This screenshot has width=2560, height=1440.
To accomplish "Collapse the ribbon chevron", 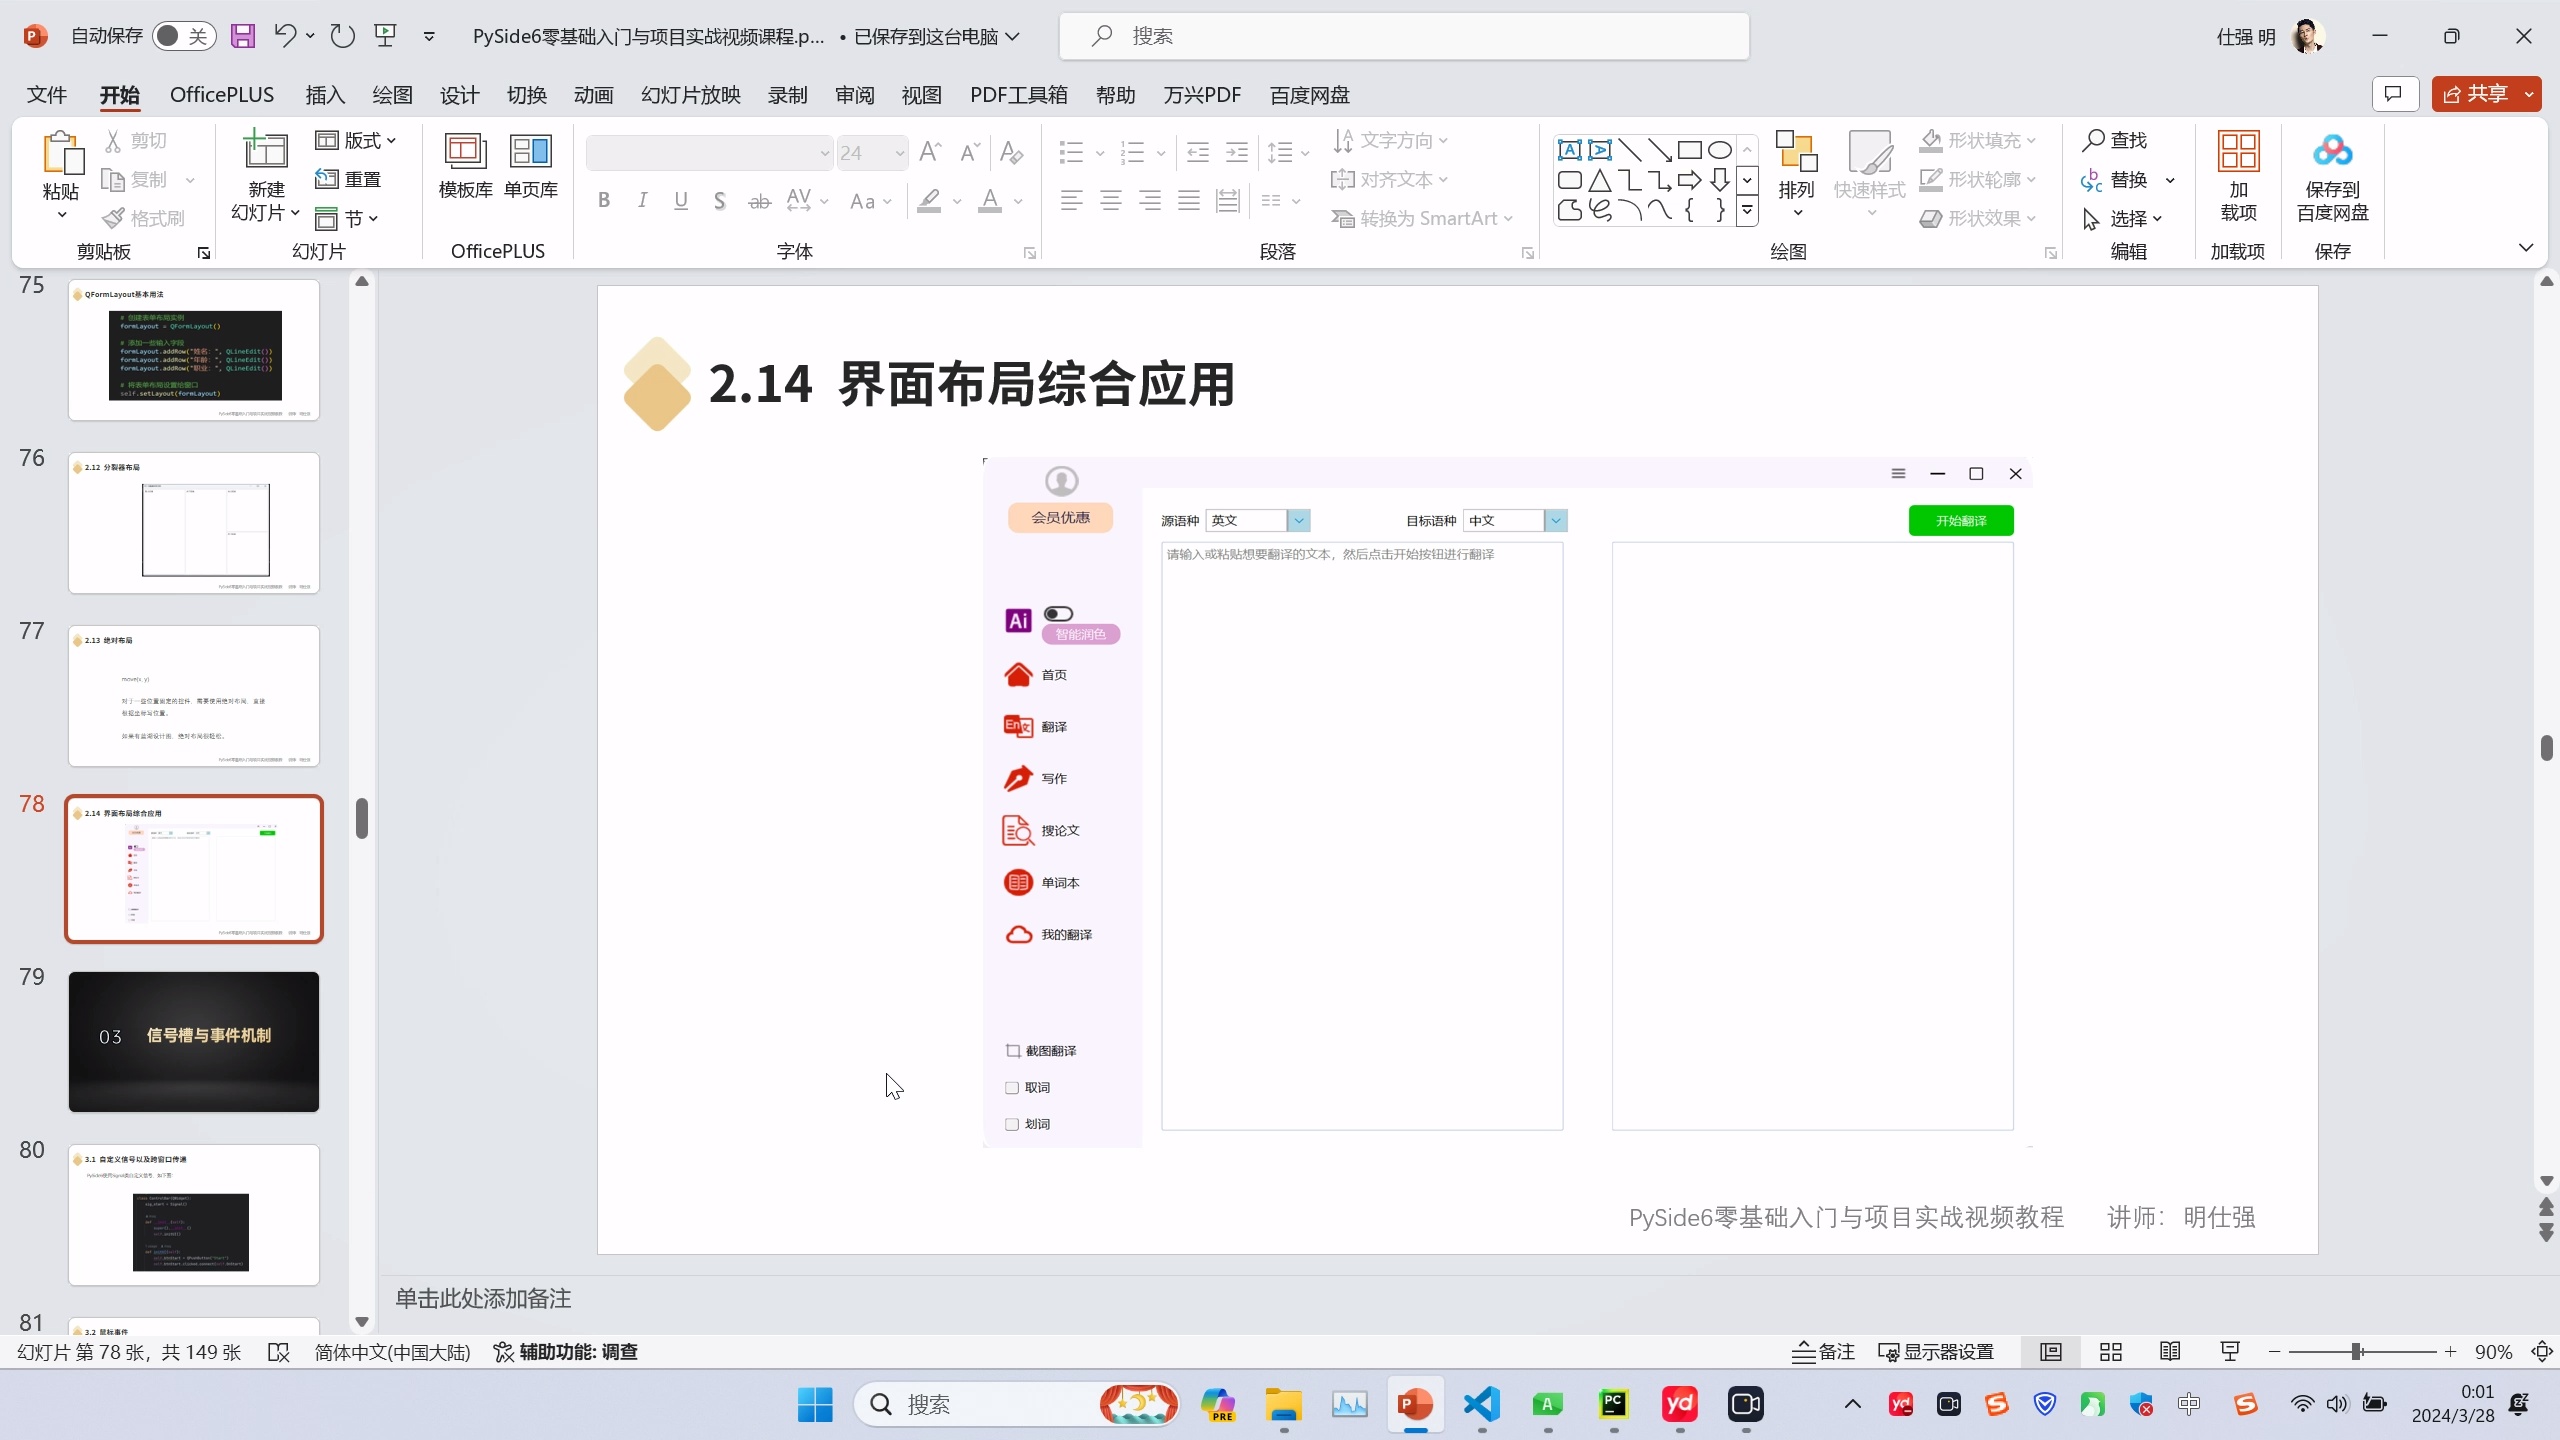I will pos(2525,248).
